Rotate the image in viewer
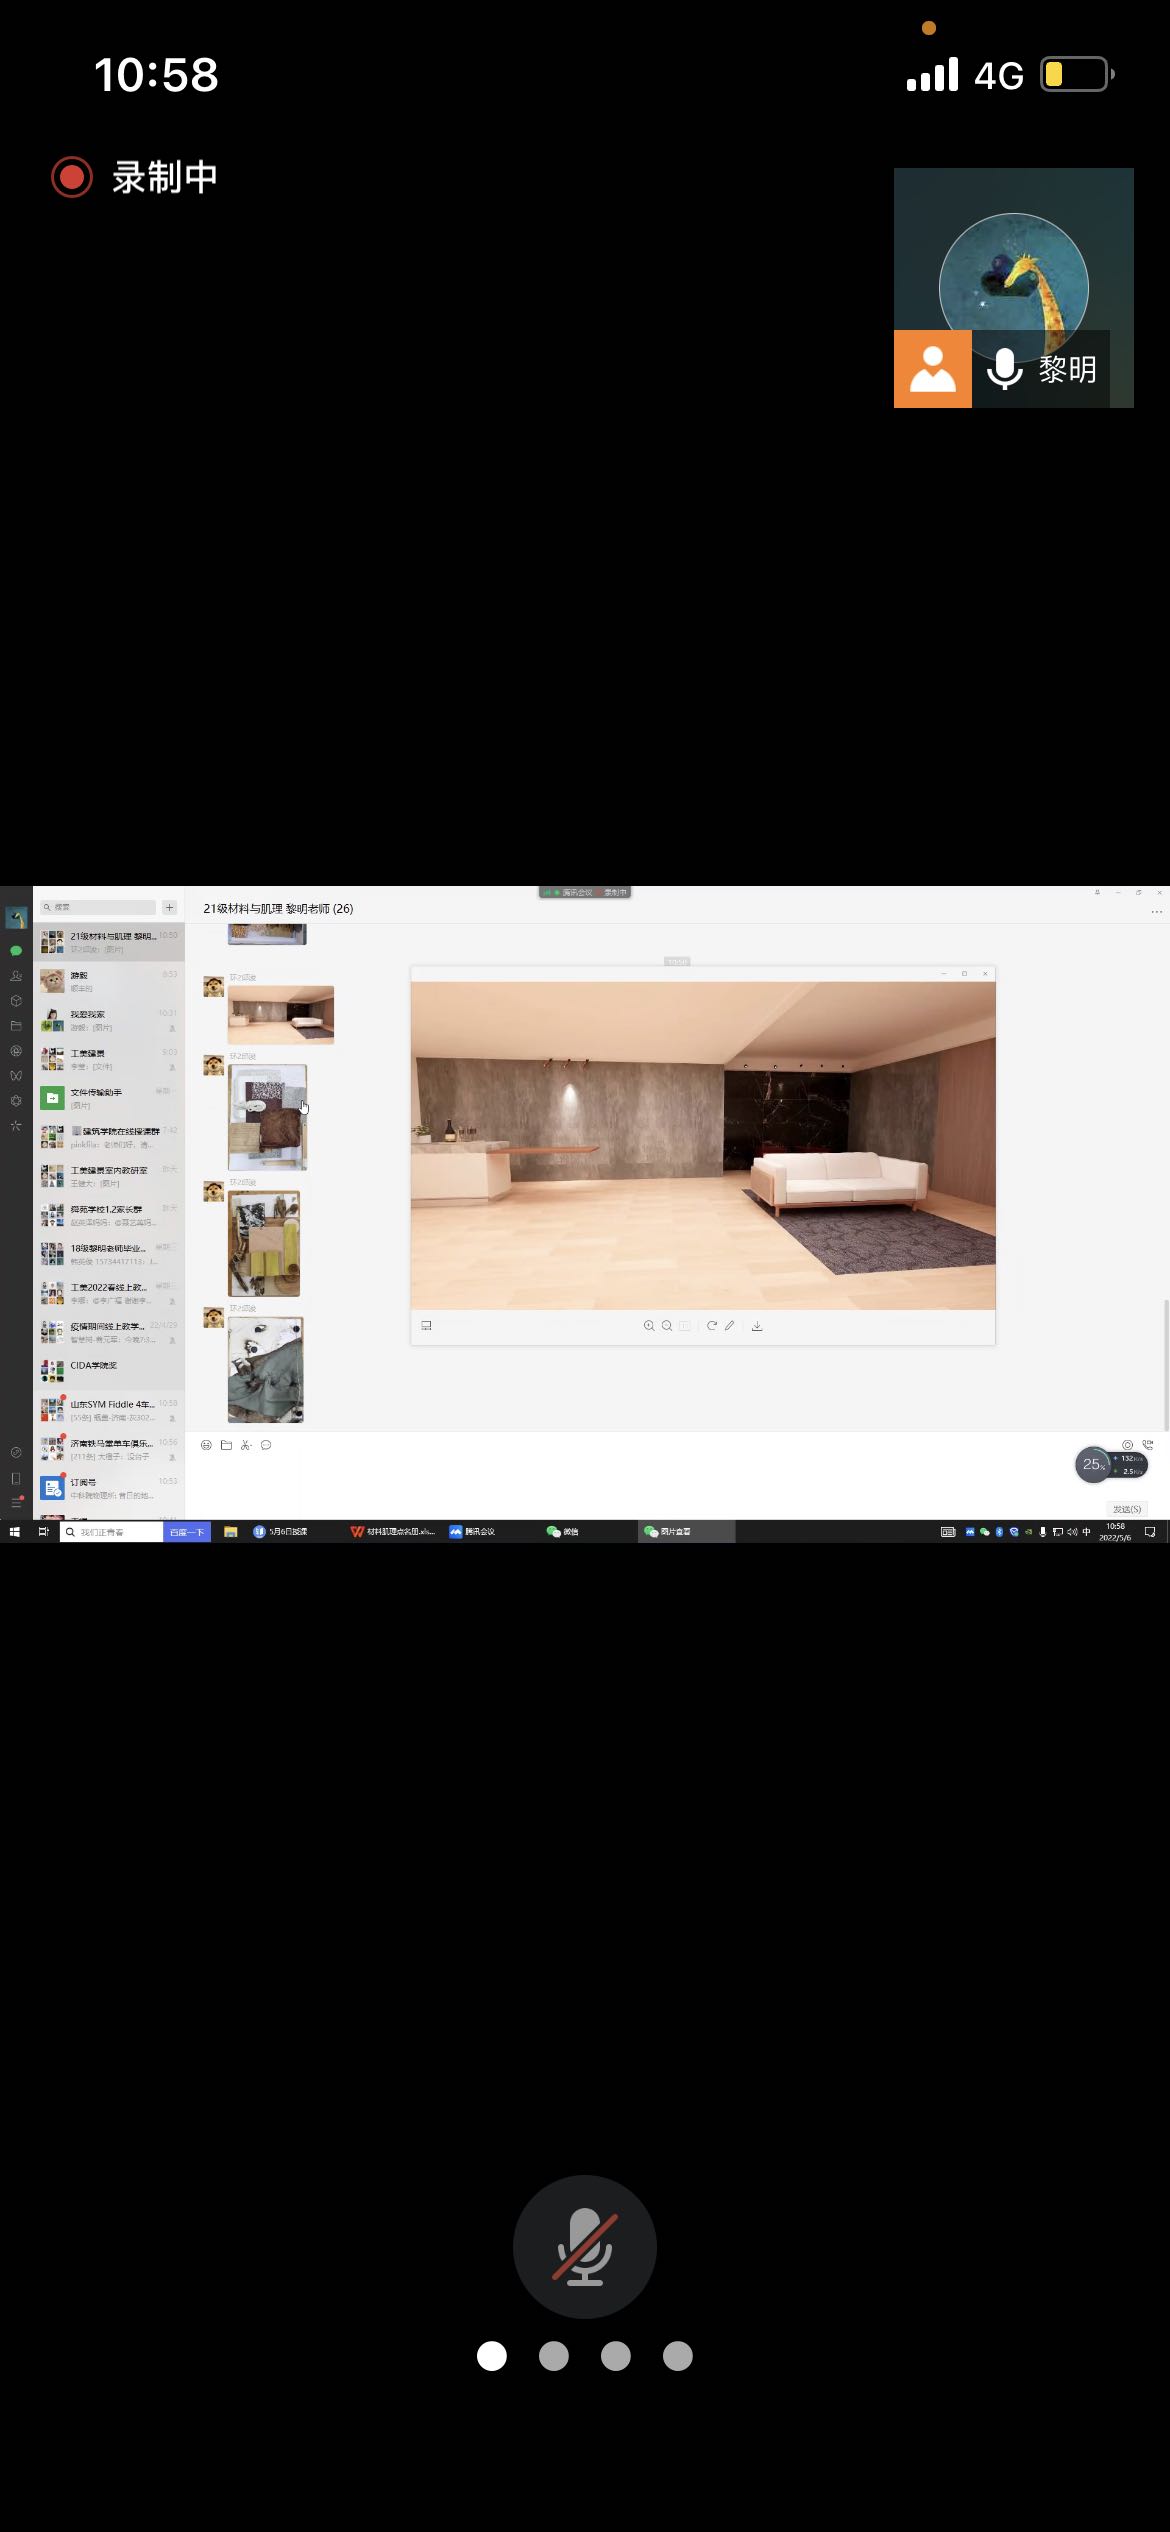The height and width of the screenshot is (2532, 1170). point(712,1326)
